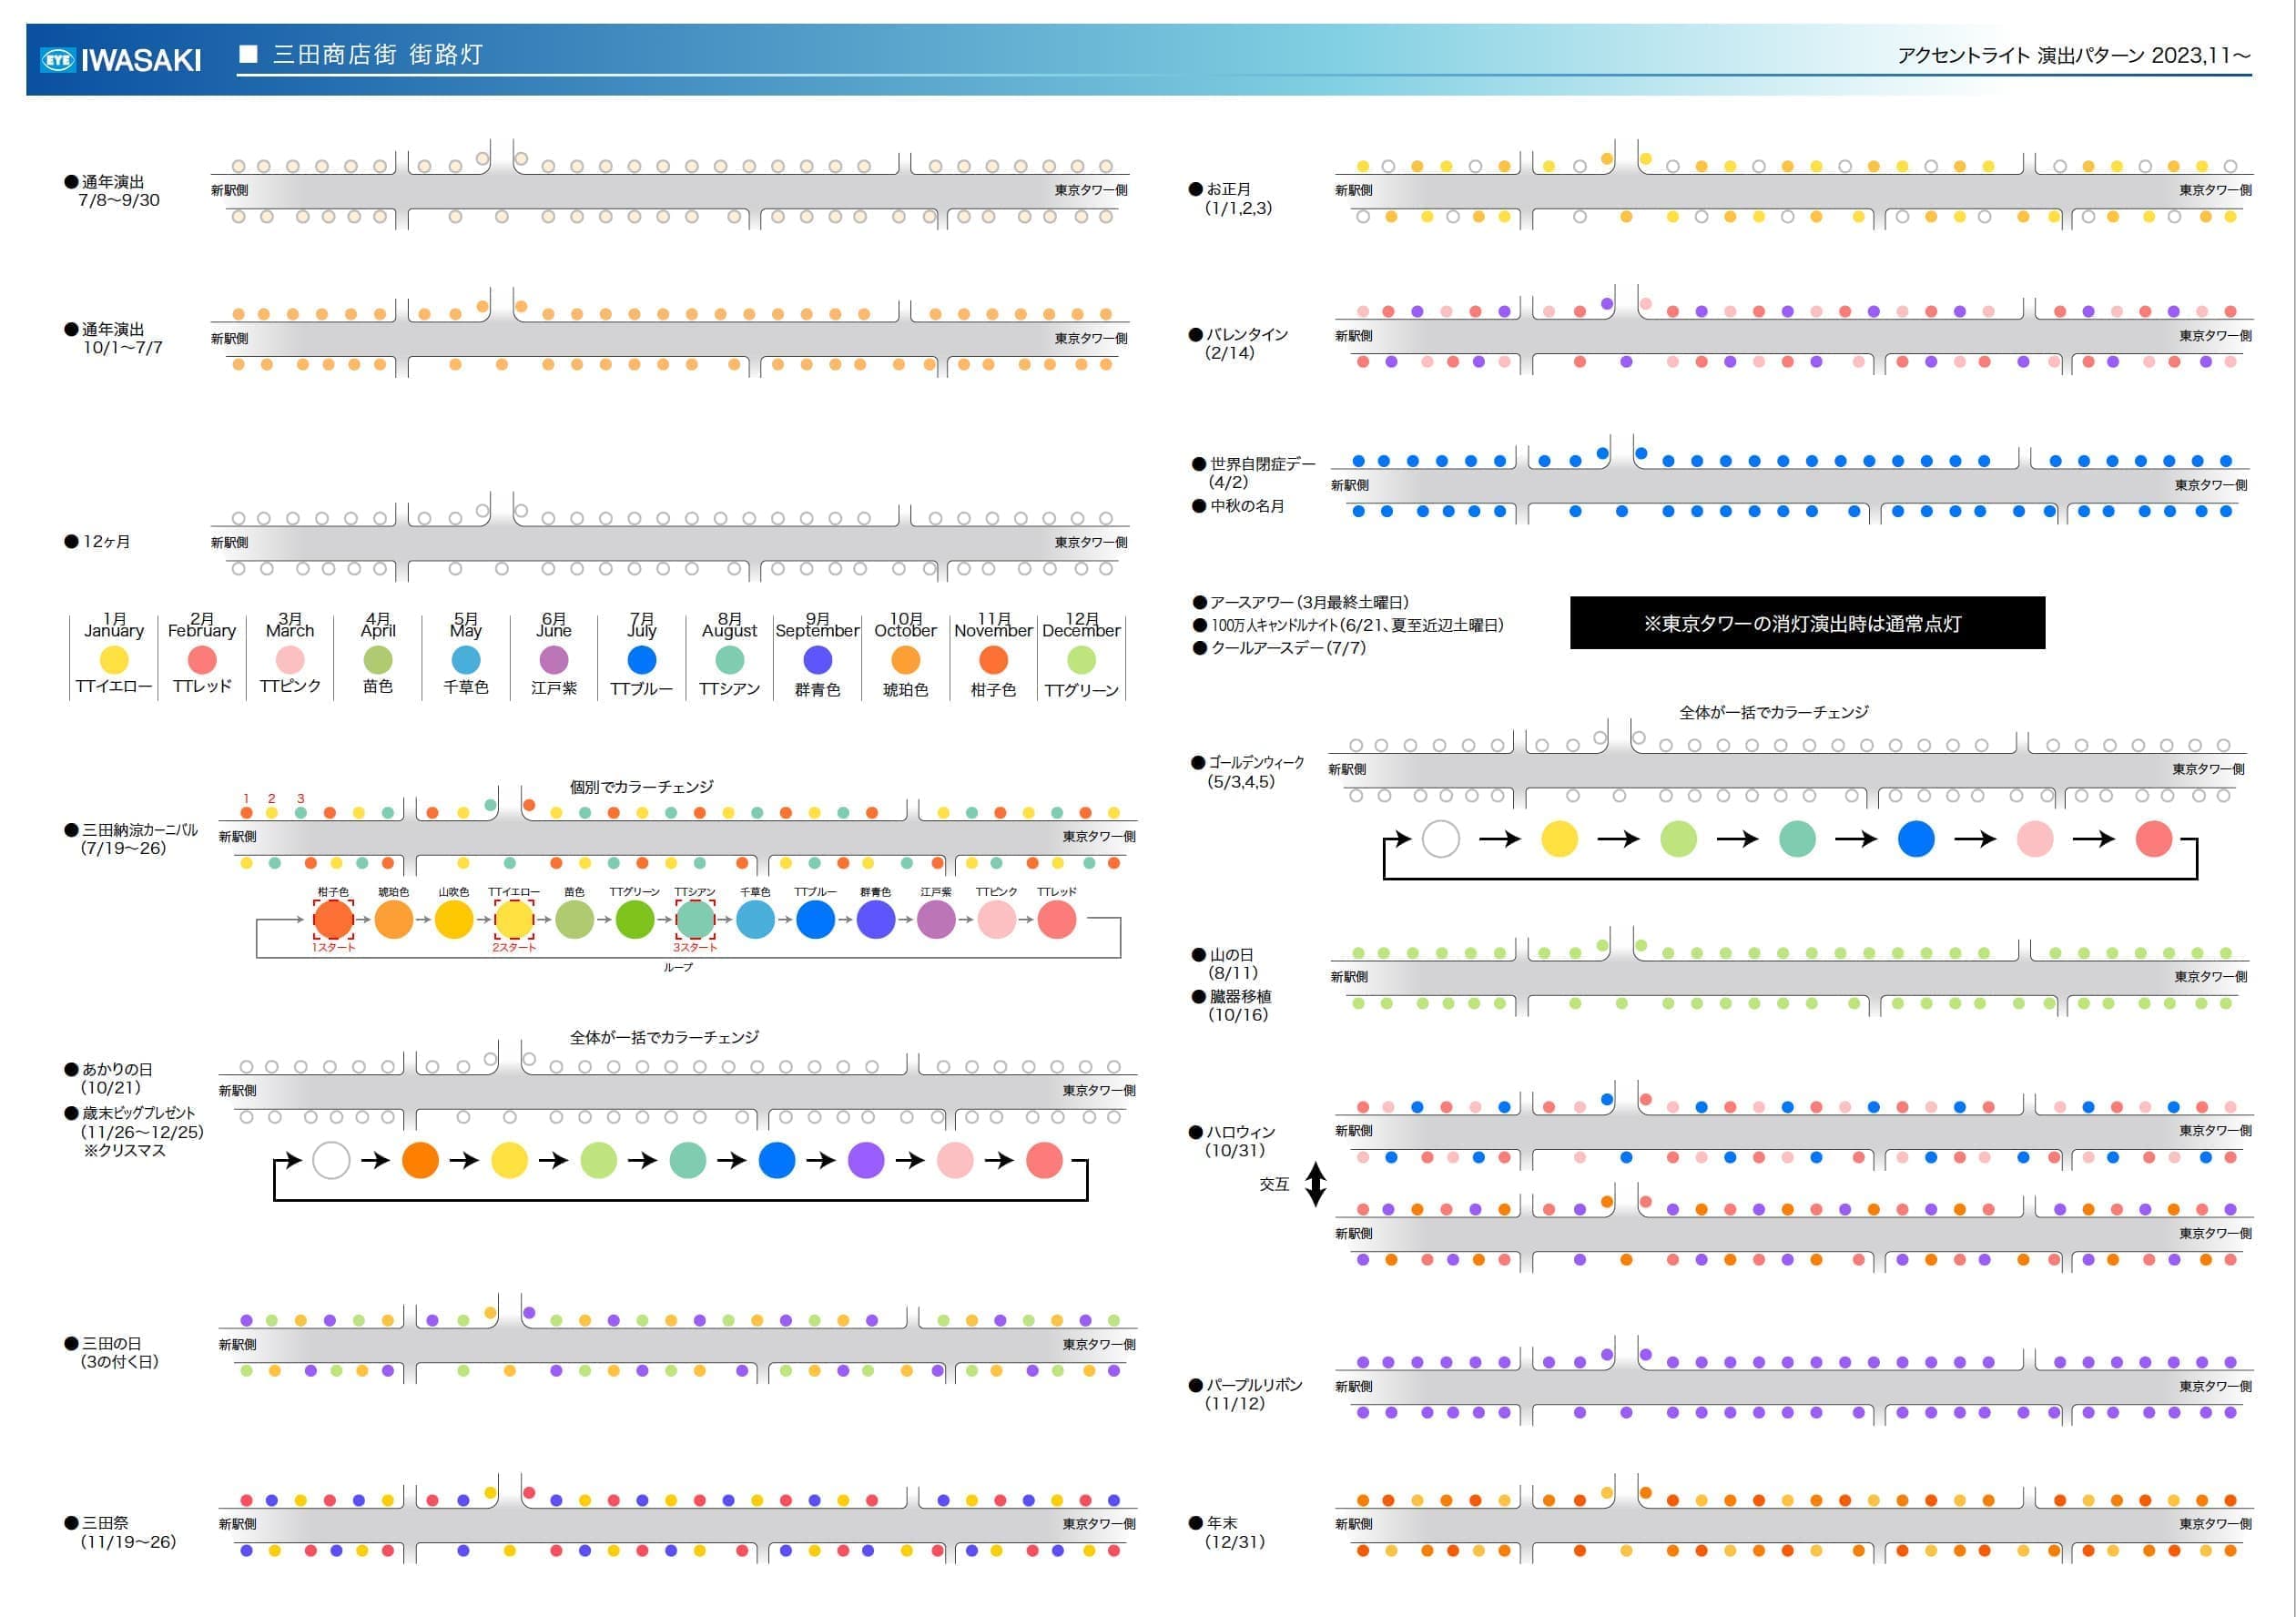Select the July TTブルー swatch

642,660
